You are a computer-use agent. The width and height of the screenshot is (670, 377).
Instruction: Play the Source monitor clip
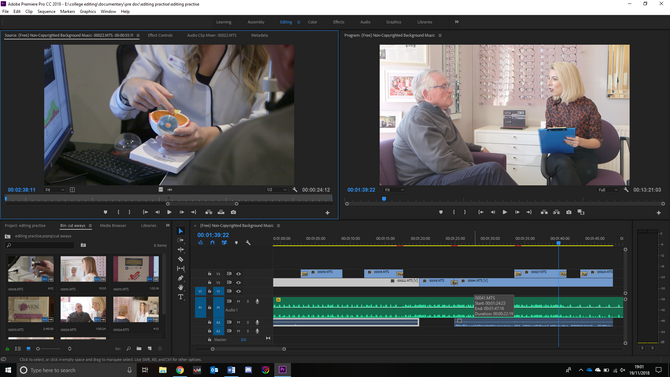[169, 212]
